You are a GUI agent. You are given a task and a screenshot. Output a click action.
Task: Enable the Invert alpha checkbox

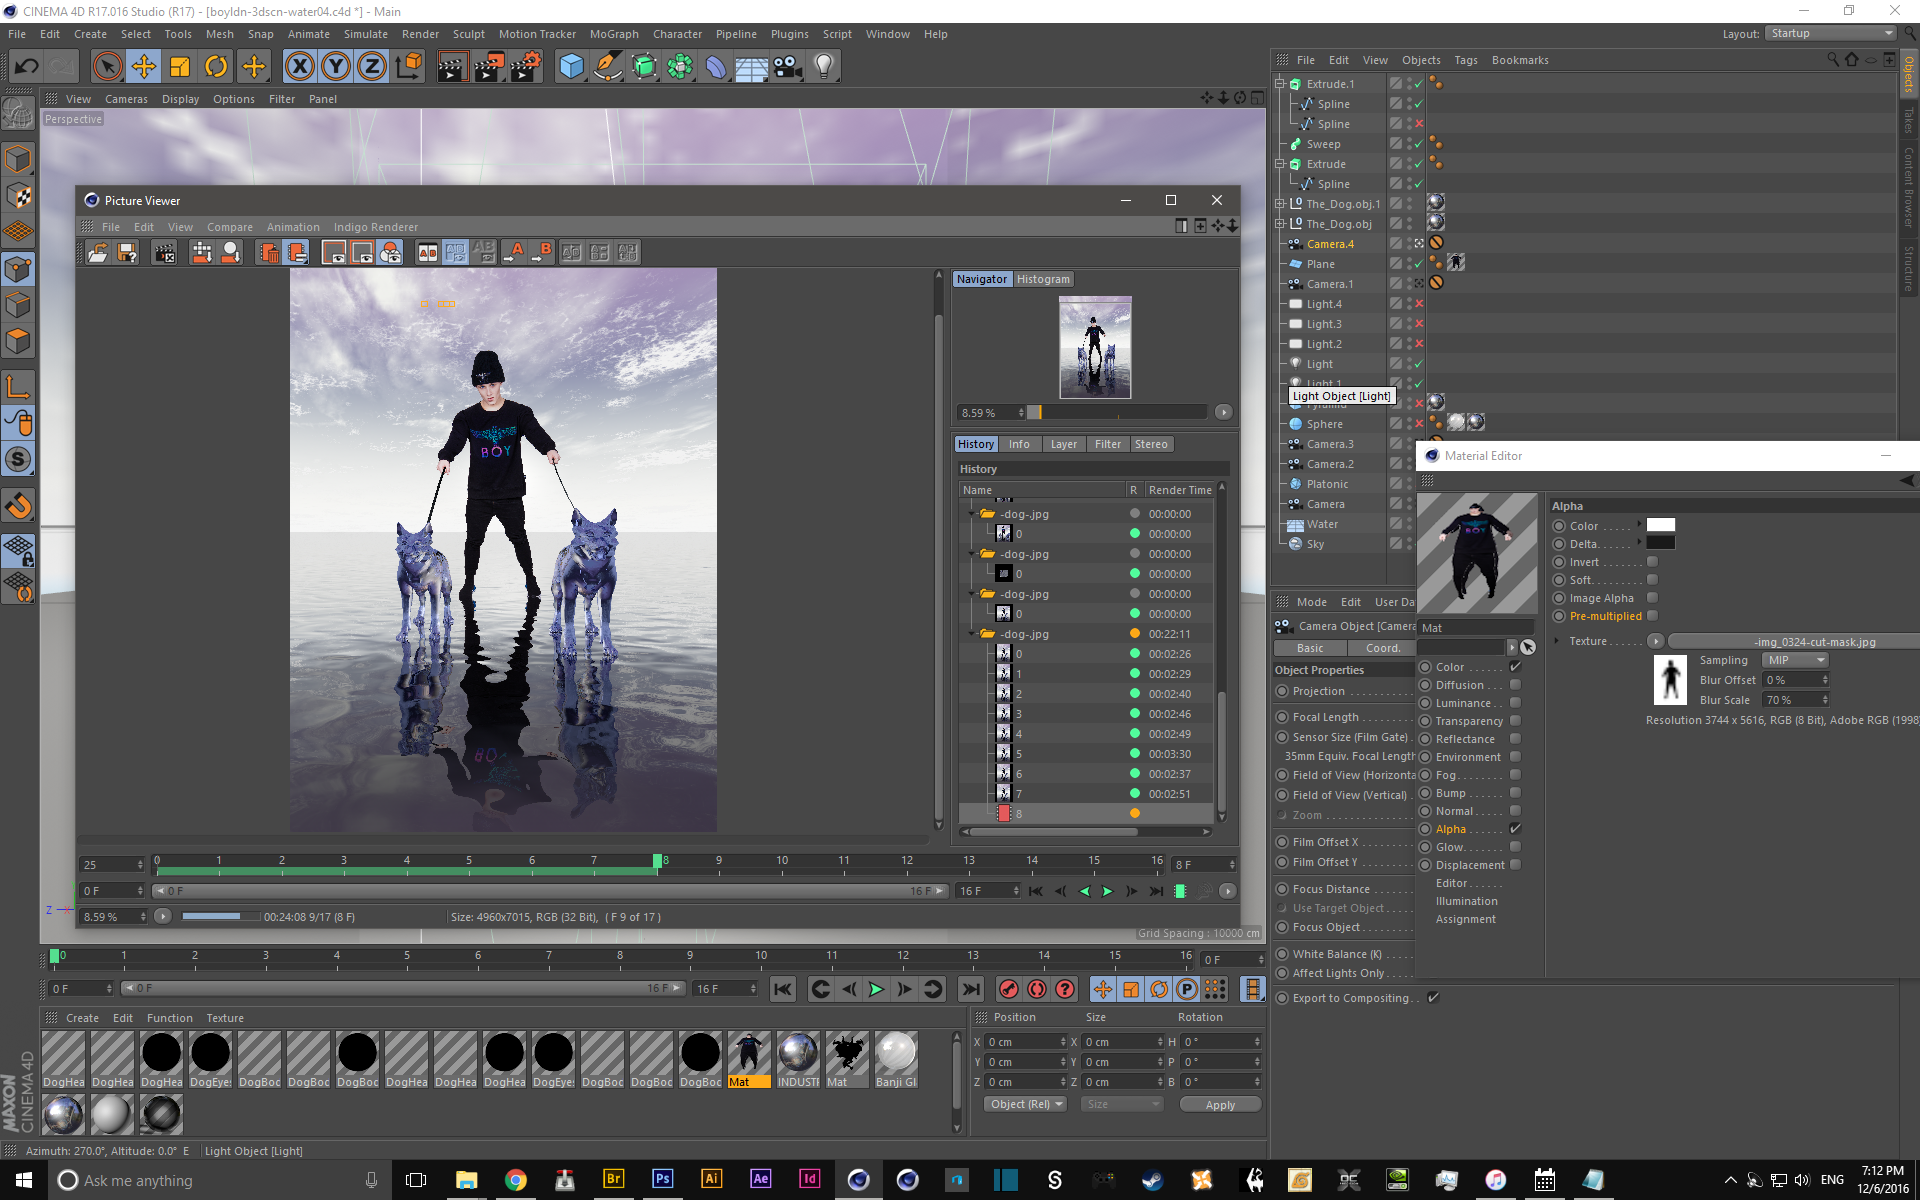click(1652, 562)
